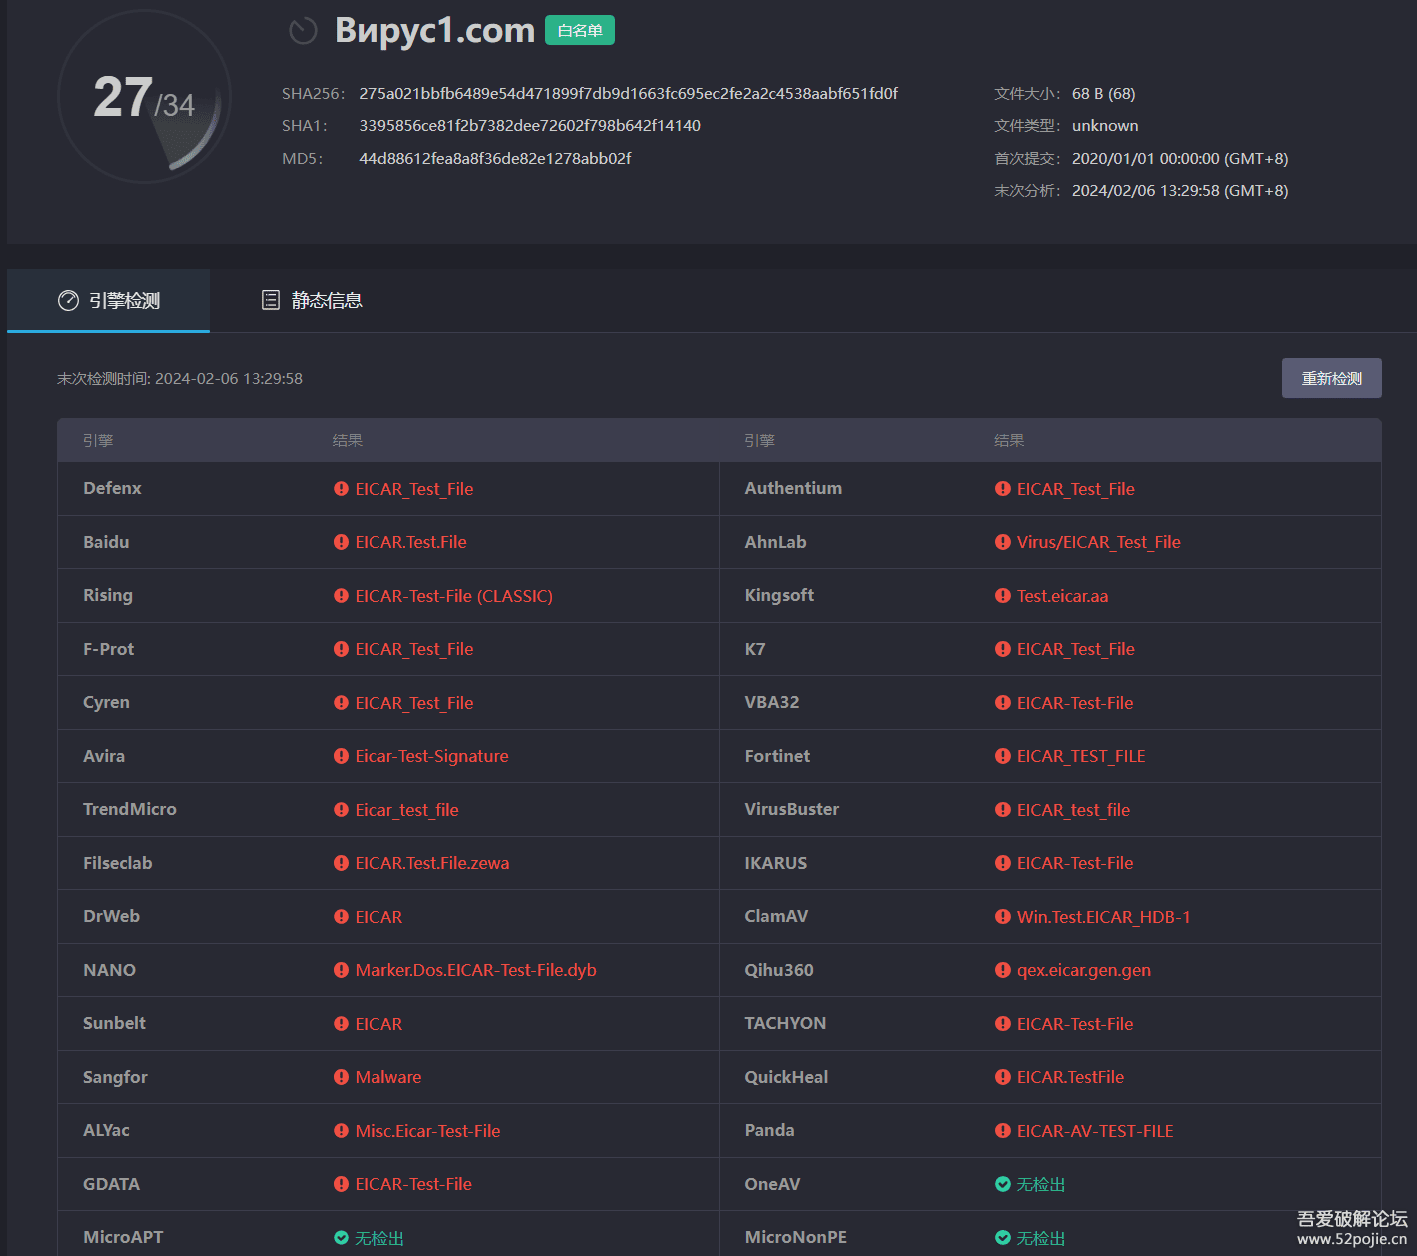
Task: Click the last analysis date 2024/02/06
Action: [x=1180, y=191]
